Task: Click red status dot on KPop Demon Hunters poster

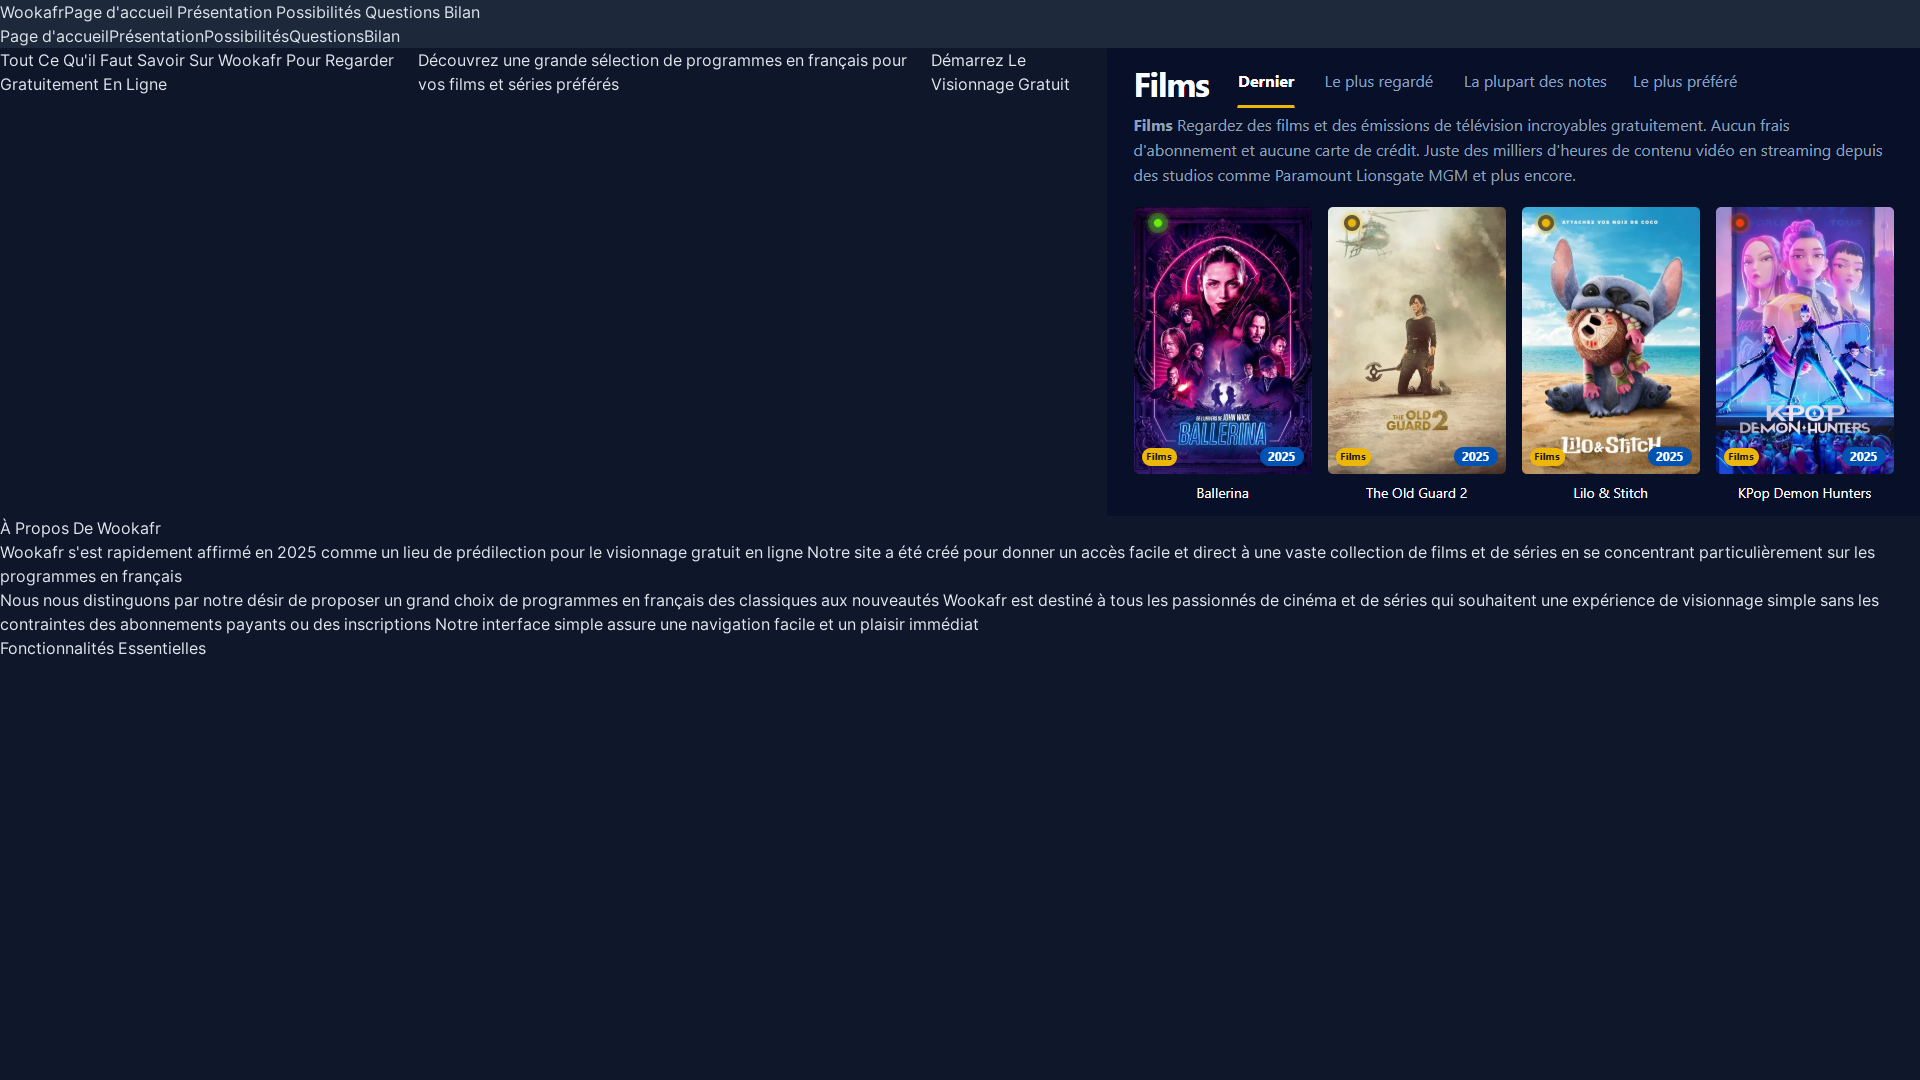Action: click(x=1740, y=223)
